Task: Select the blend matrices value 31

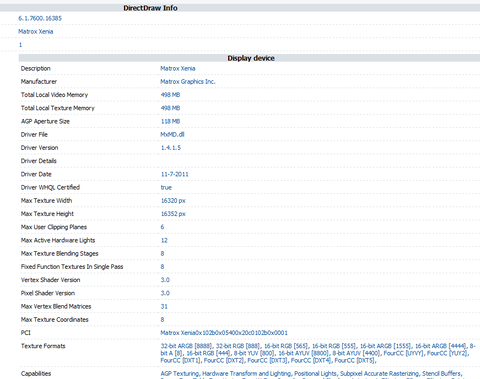Action: tap(164, 306)
